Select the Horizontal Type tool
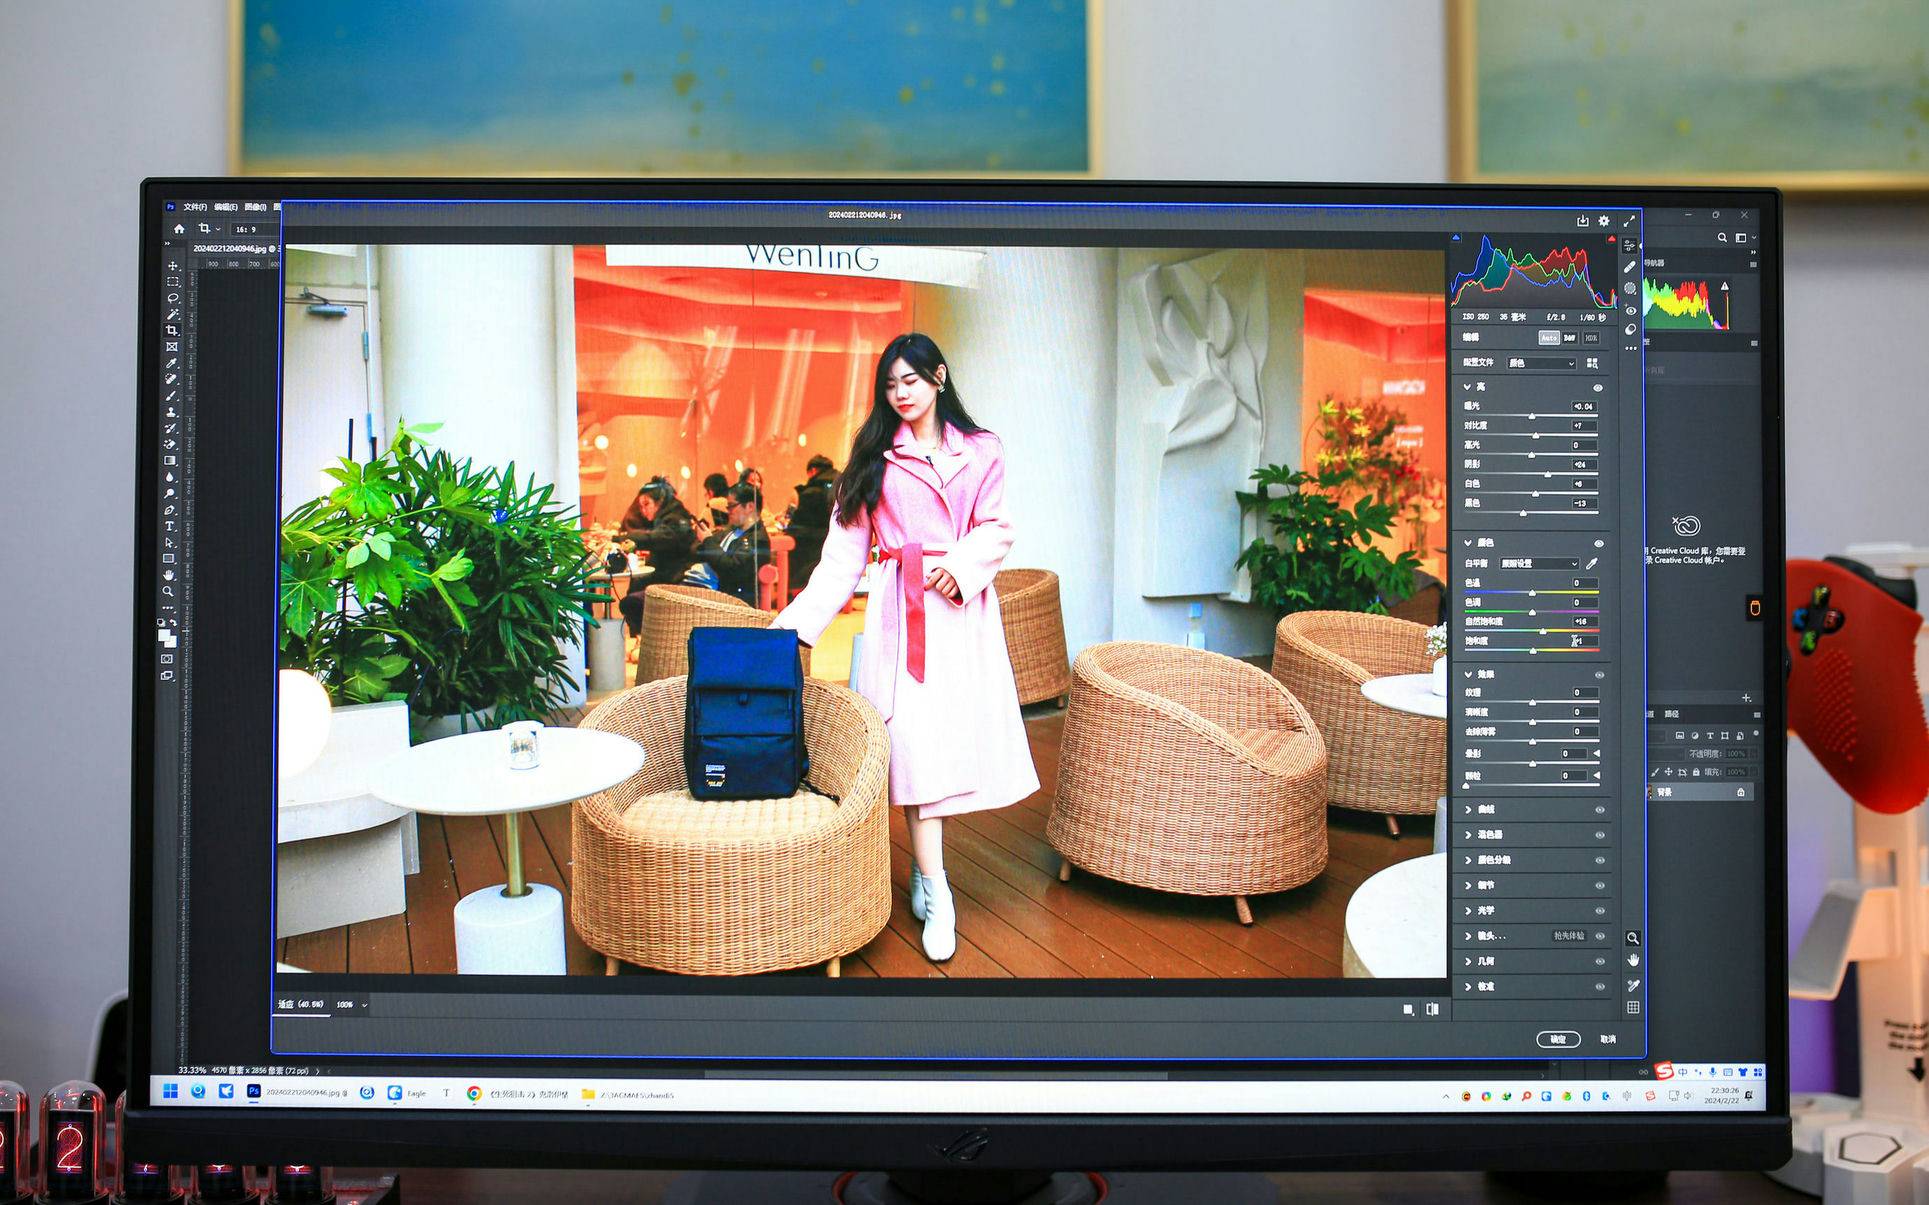The height and width of the screenshot is (1205, 1929). (170, 526)
